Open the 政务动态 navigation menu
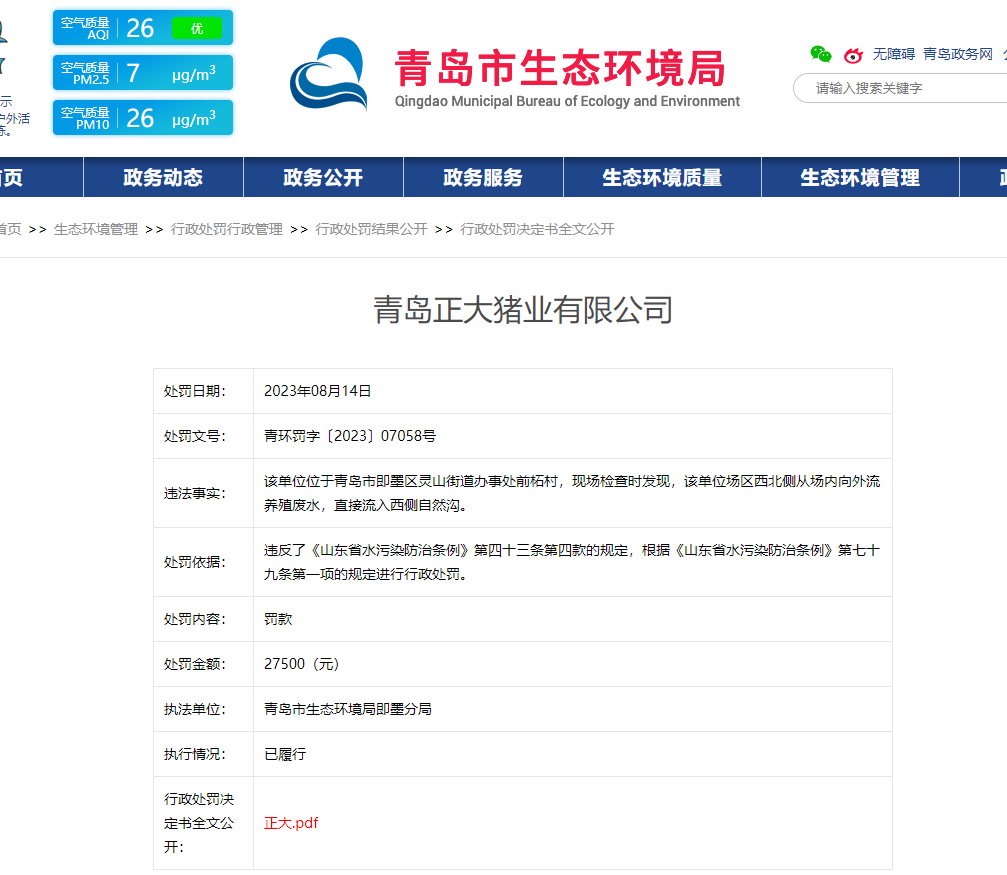This screenshot has height=875, width=1007. click(x=163, y=177)
